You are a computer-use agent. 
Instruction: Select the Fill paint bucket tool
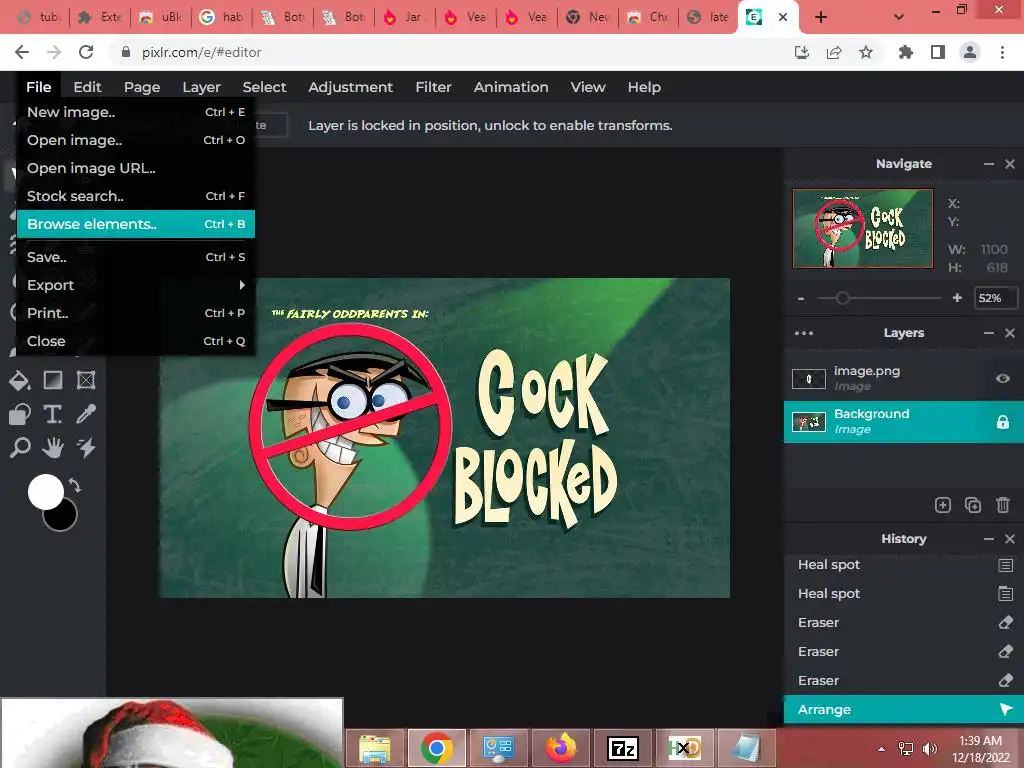pyautogui.click(x=20, y=380)
